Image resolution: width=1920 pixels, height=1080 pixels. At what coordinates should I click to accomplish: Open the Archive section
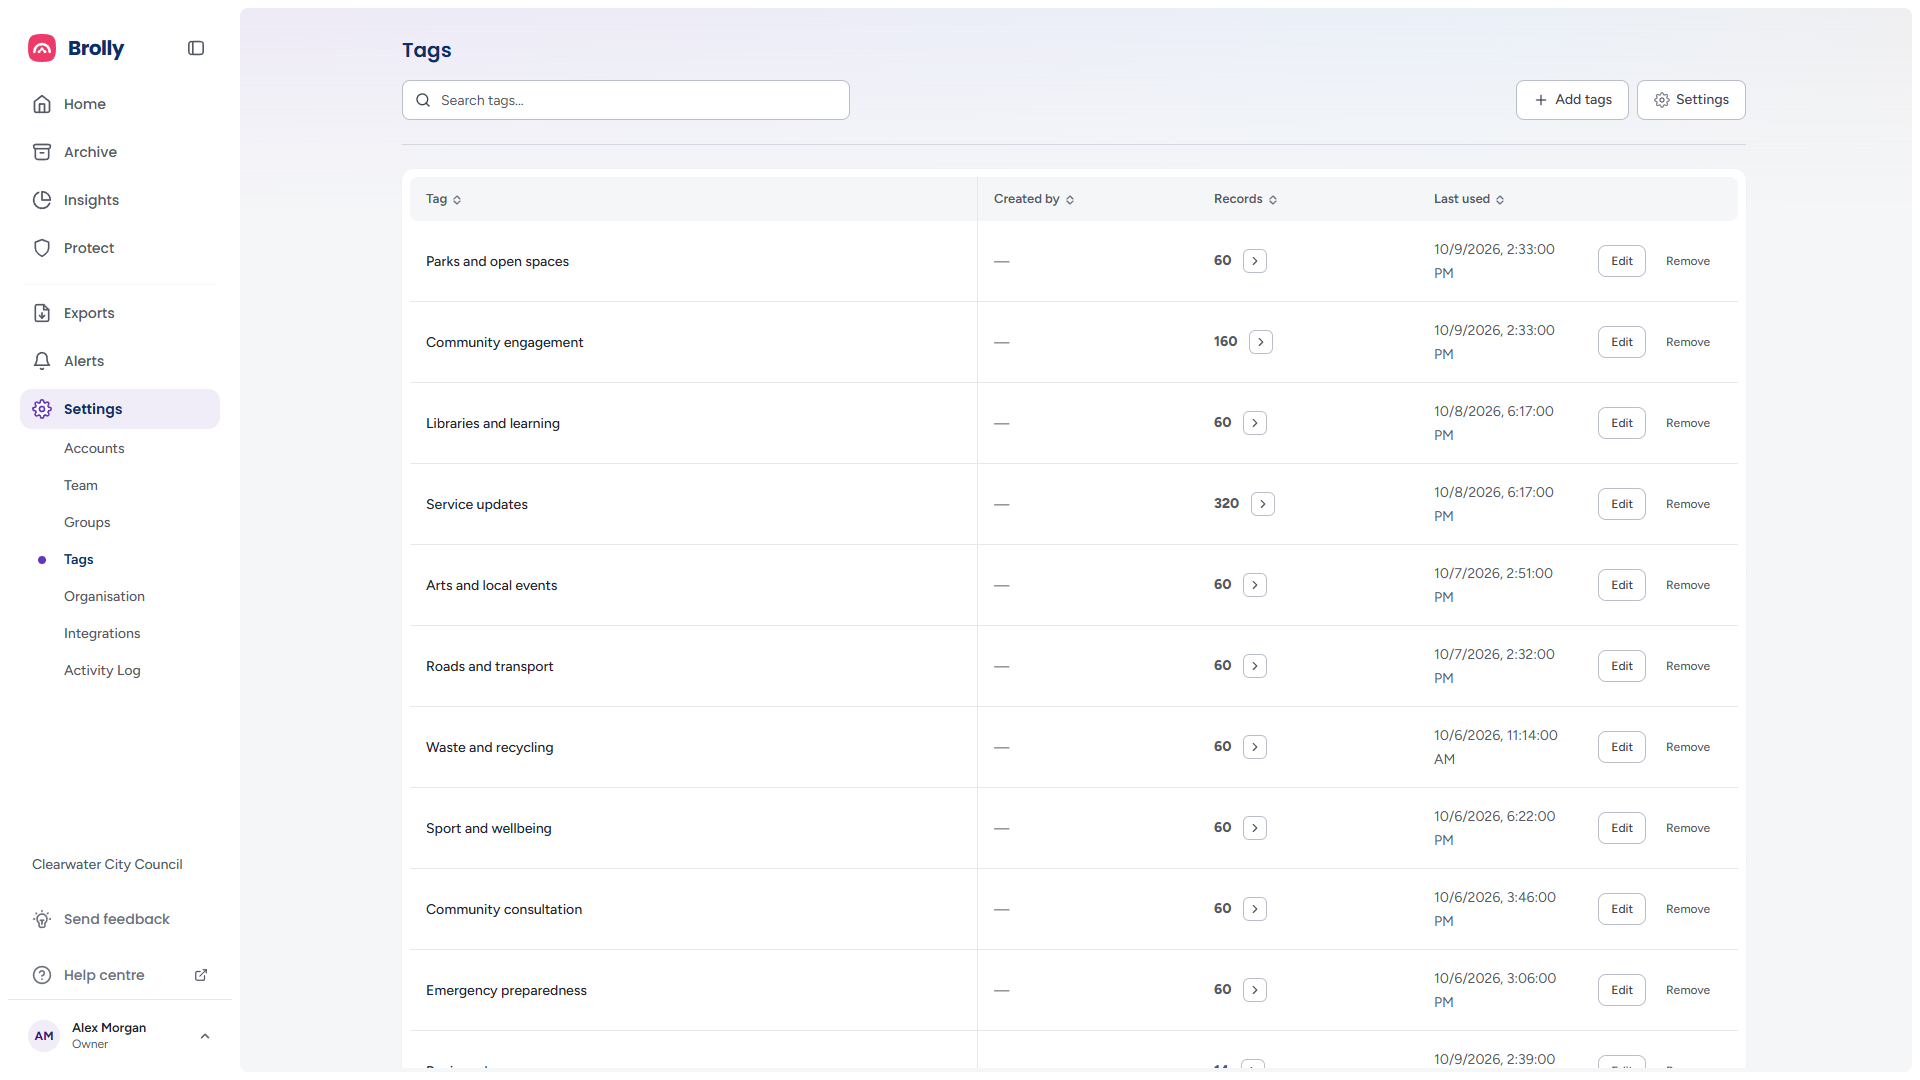click(x=120, y=152)
